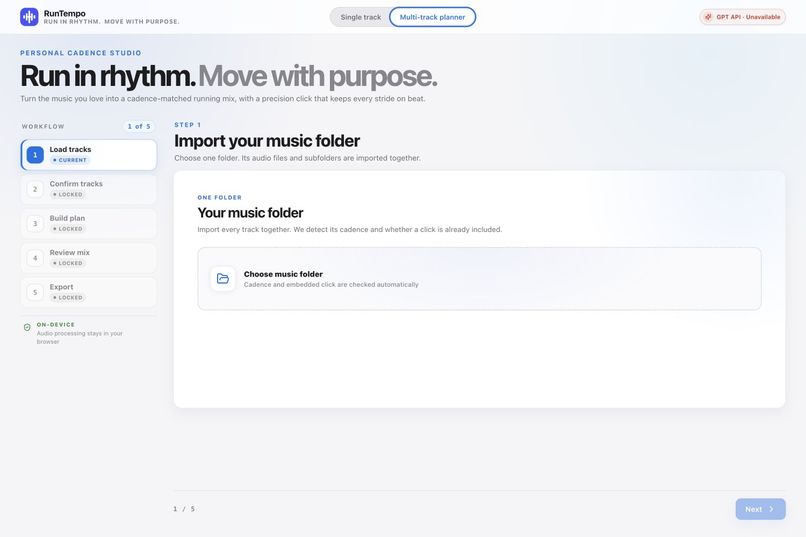Click the LOCKED tag under Build plan
Viewport: 806px width, 537px height.
pyautogui.click(x=67, y=229)
